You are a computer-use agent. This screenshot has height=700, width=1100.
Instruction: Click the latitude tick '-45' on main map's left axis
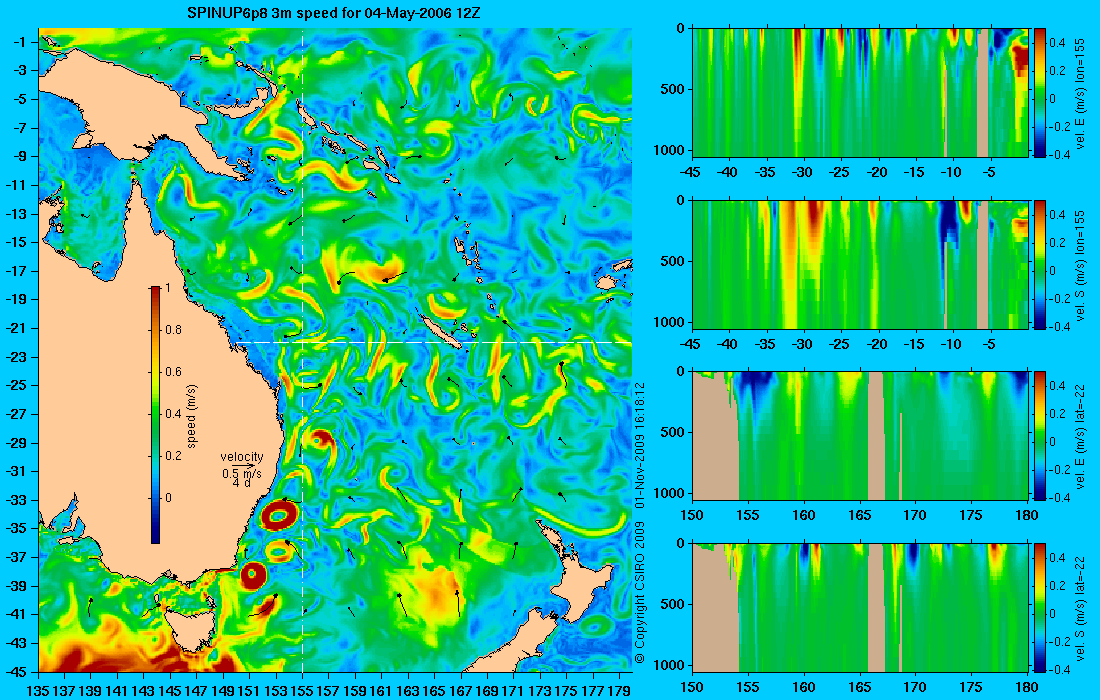click(x=16, y=671)
